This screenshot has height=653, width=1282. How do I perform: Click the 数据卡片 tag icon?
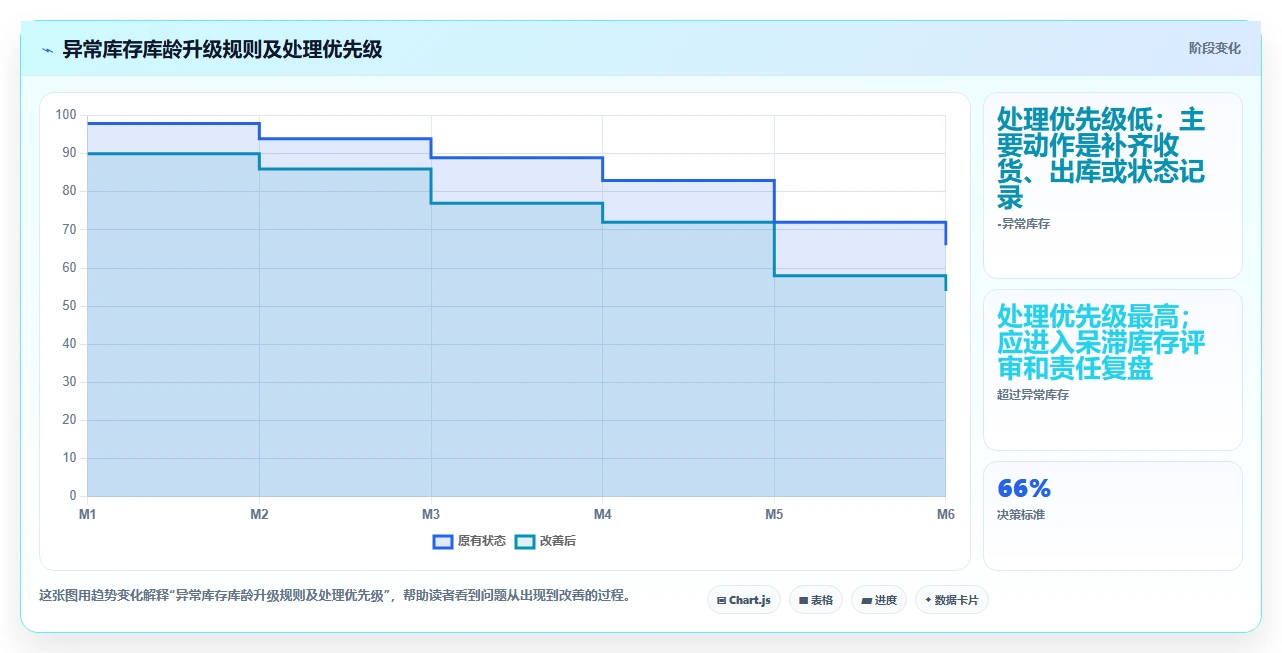pyautogui.click(x=928, y=600)
